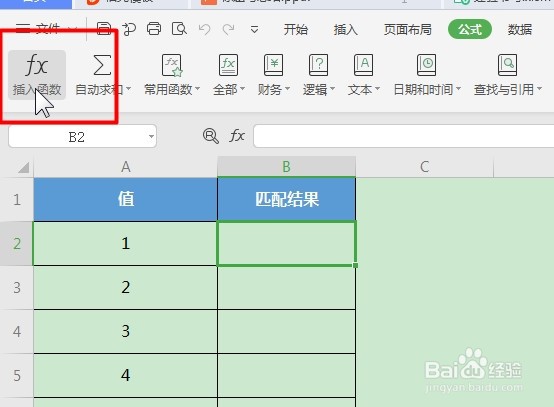Click the zoom magnifier beside formula bar
The height and width of the screenshot is (407, 554).
[211, 136]
